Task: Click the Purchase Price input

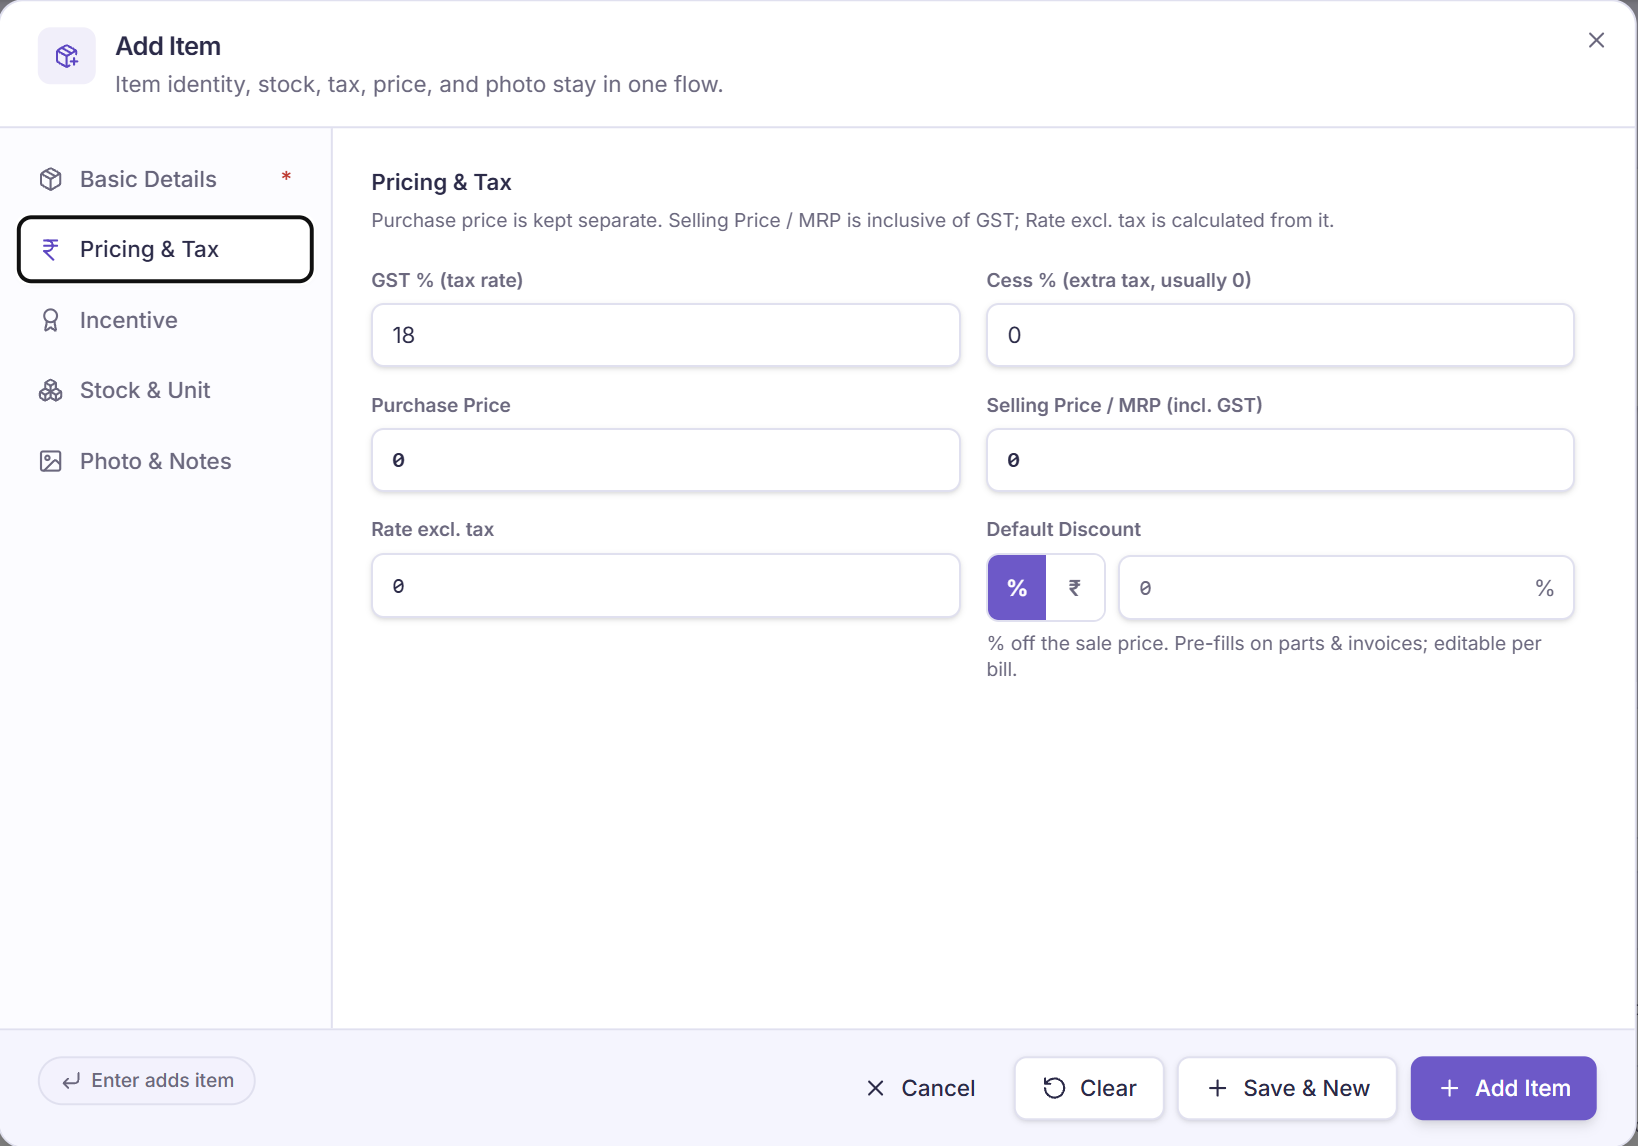Action: coord(666,460)
